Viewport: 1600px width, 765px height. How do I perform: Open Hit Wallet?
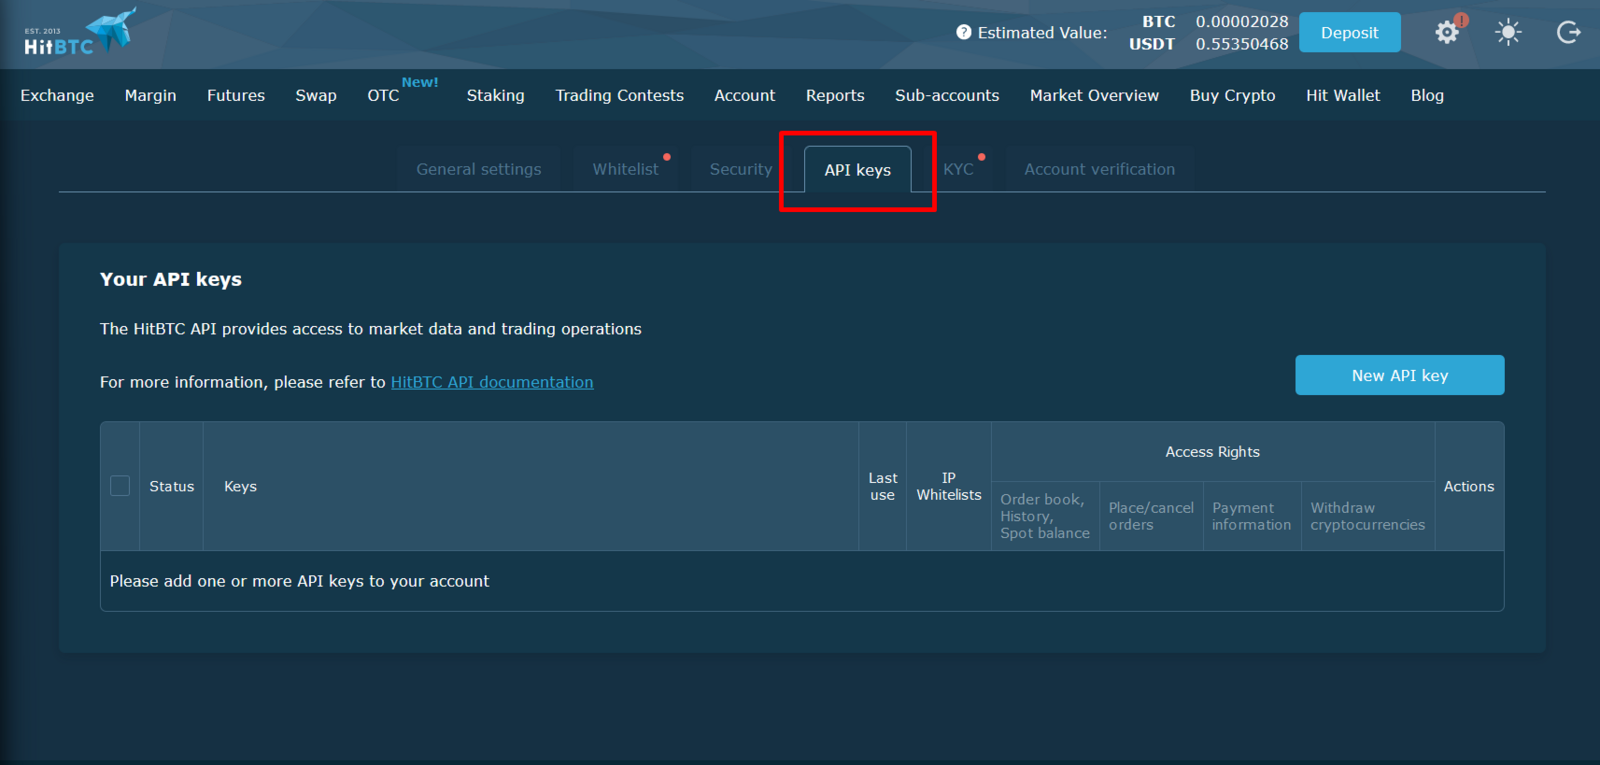coord(1342,95)
